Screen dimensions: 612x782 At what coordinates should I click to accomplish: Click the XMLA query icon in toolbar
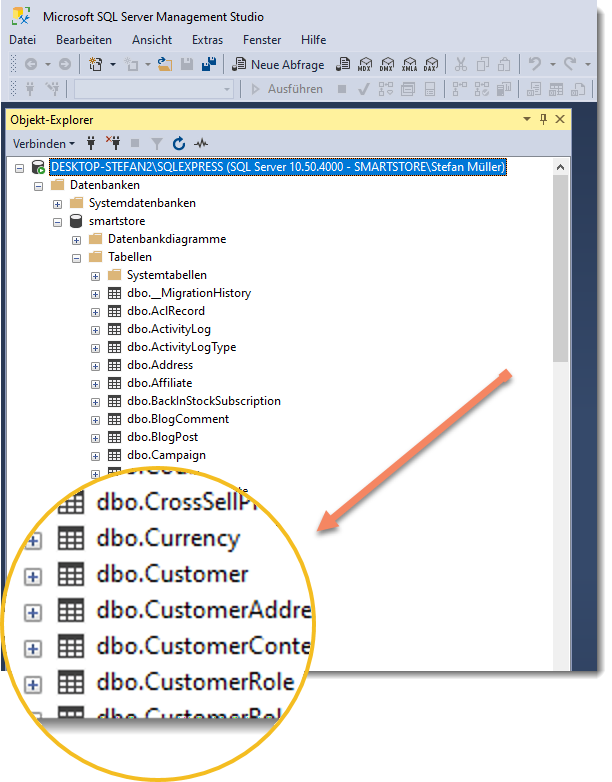[409, 64]
